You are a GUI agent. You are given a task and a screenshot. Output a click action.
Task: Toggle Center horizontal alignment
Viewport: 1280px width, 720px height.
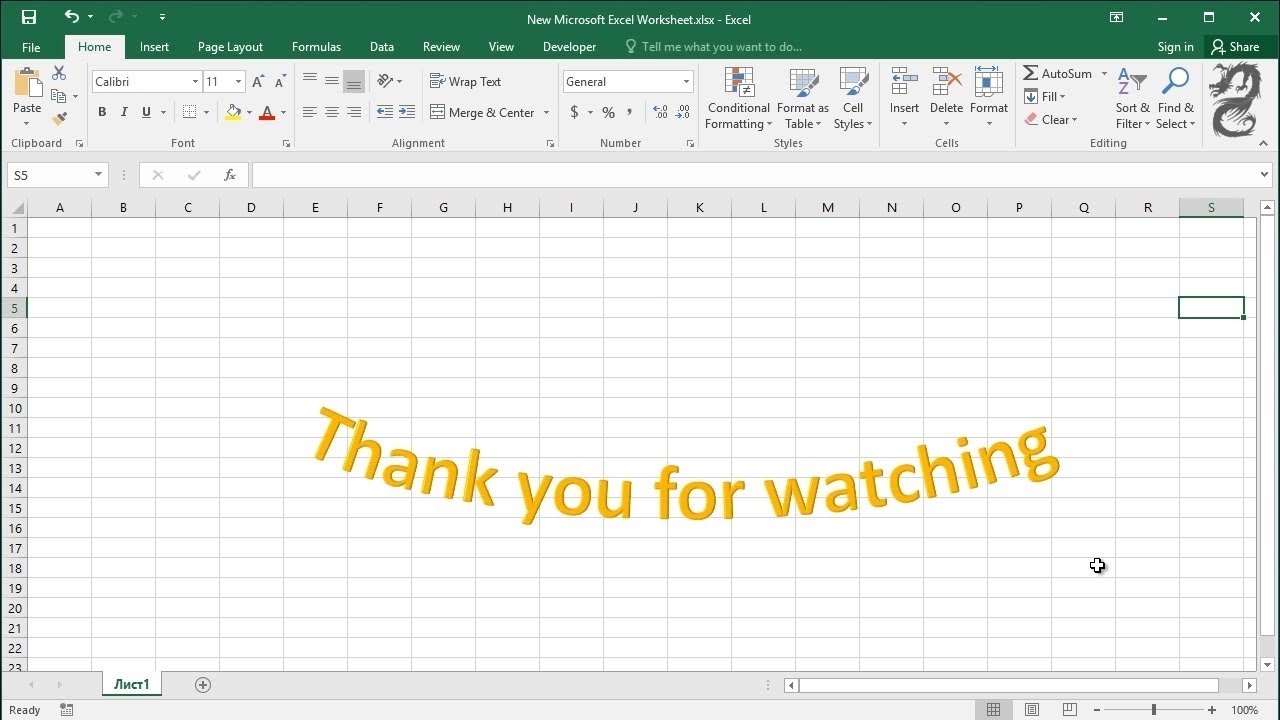pos(331,112)
